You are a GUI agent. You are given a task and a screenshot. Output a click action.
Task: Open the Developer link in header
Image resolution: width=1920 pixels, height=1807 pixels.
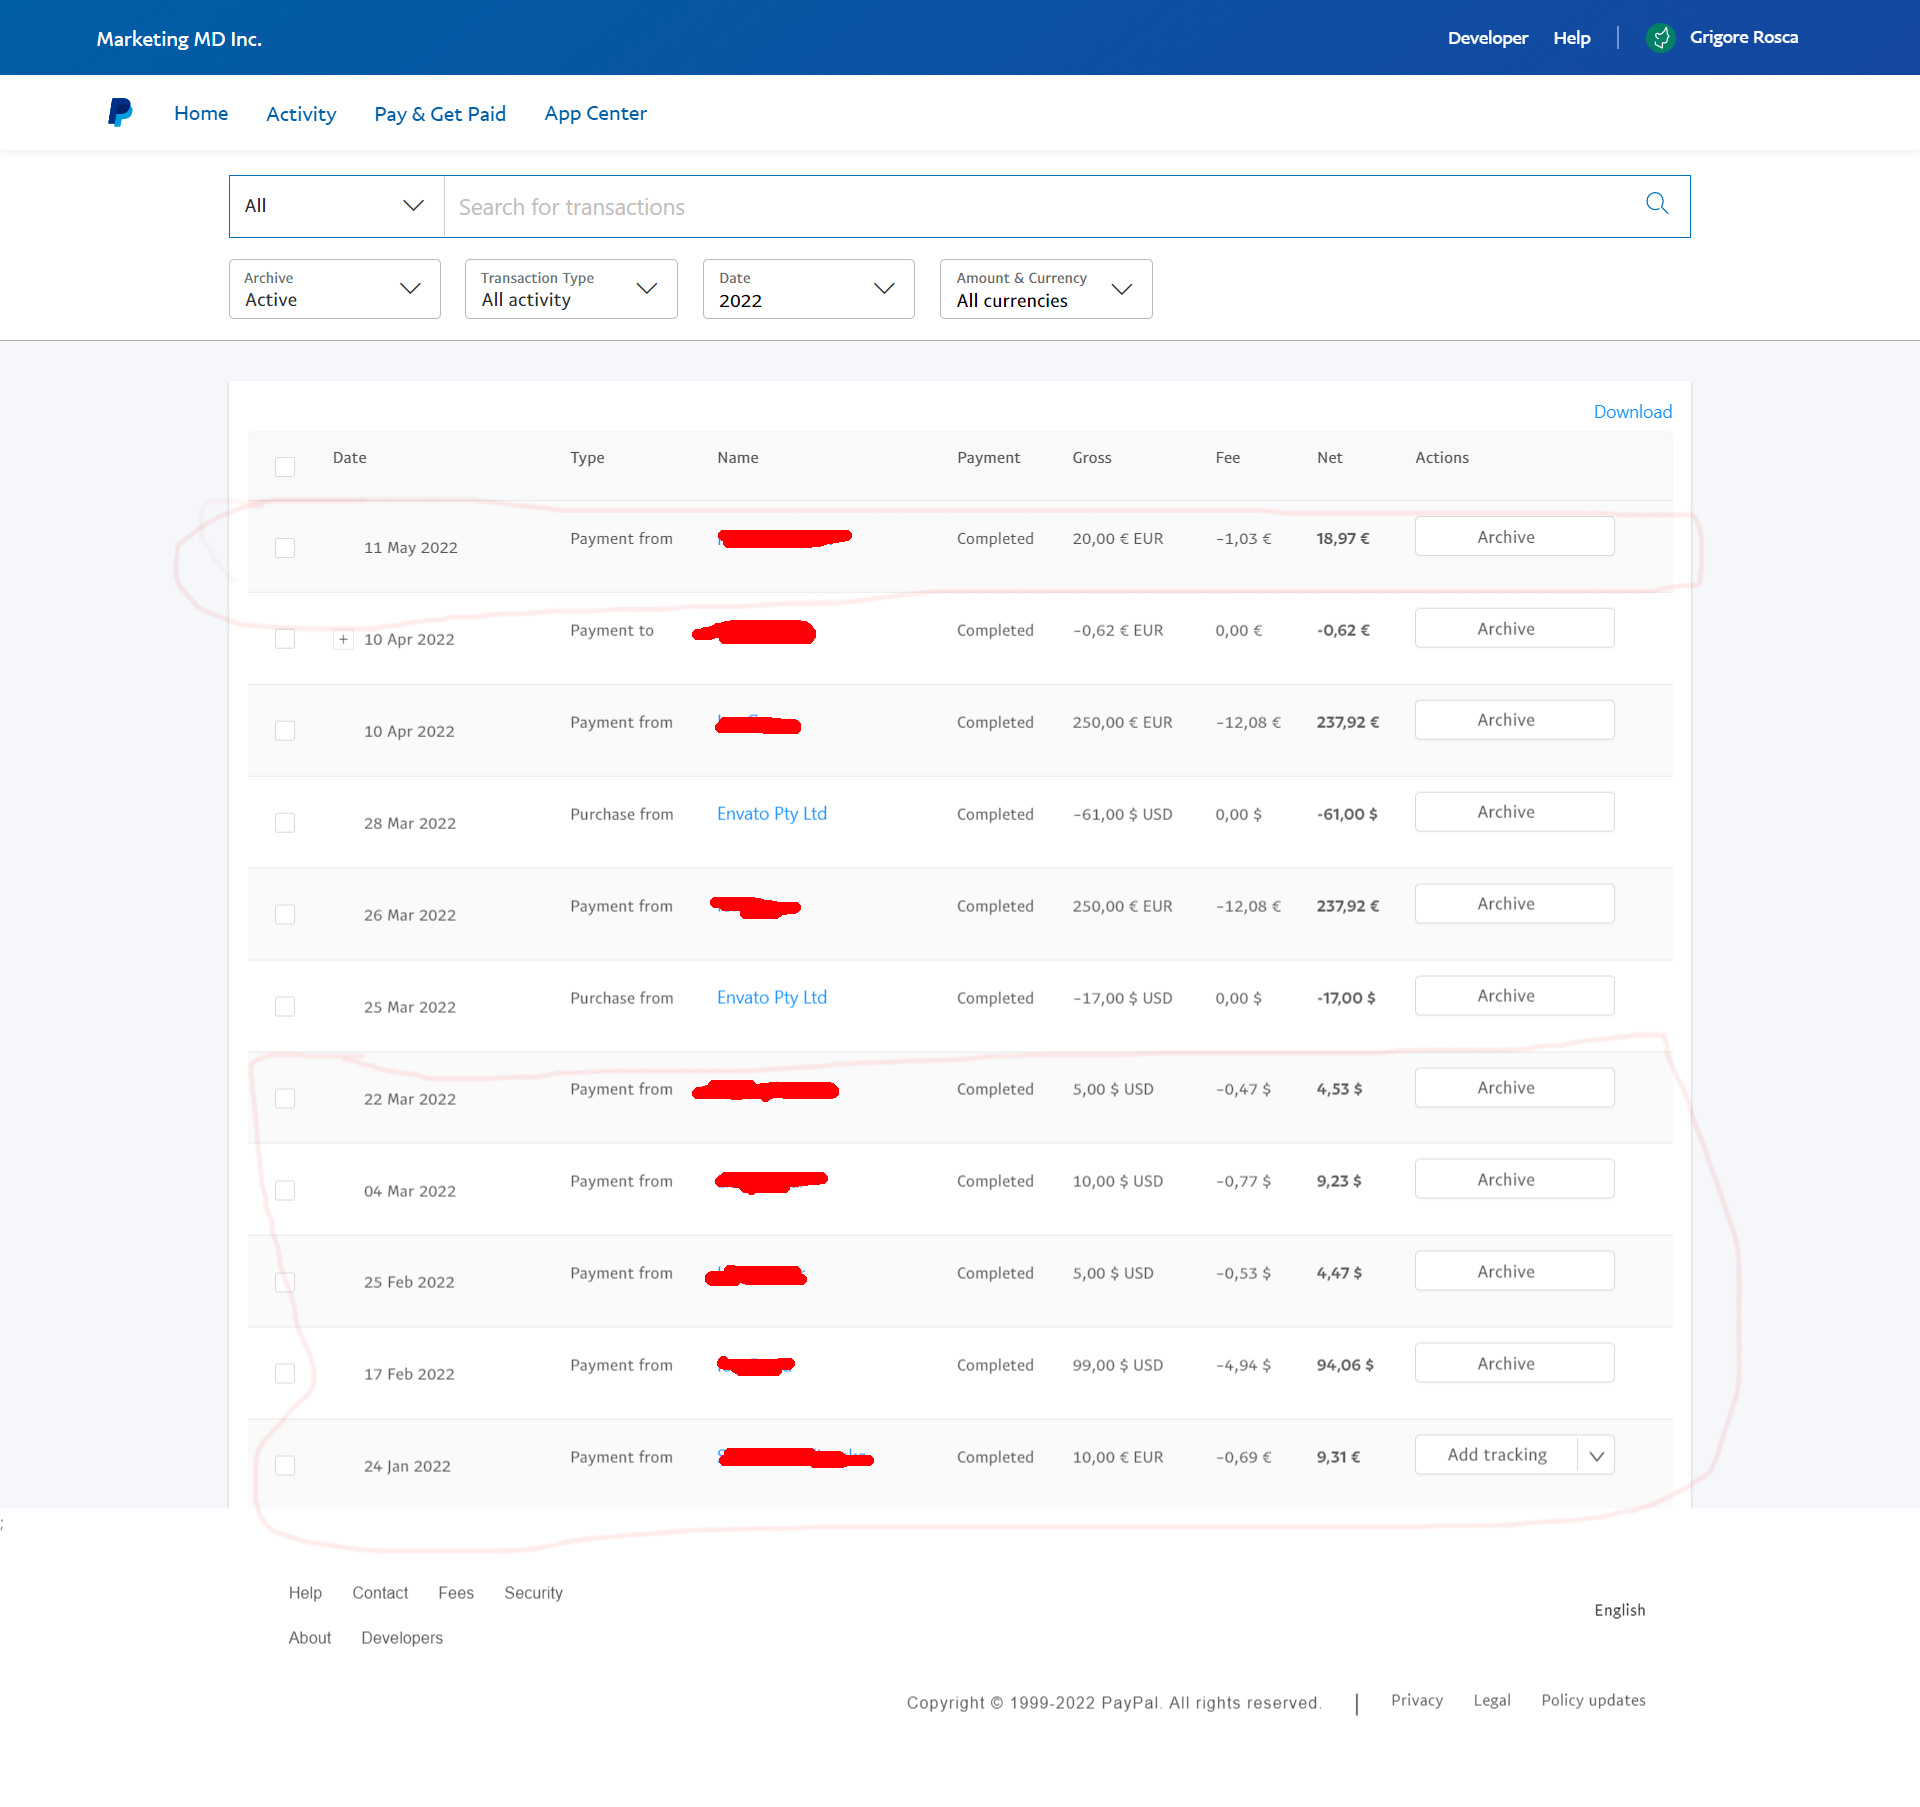1487,38
